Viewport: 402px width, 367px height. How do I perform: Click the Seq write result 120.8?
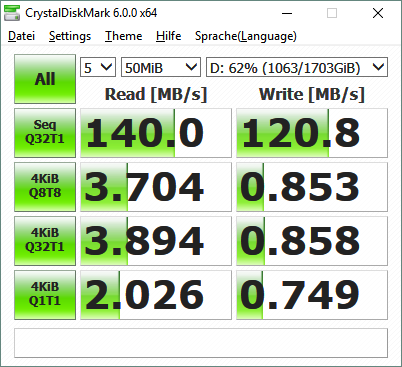(x=312, y=133)
